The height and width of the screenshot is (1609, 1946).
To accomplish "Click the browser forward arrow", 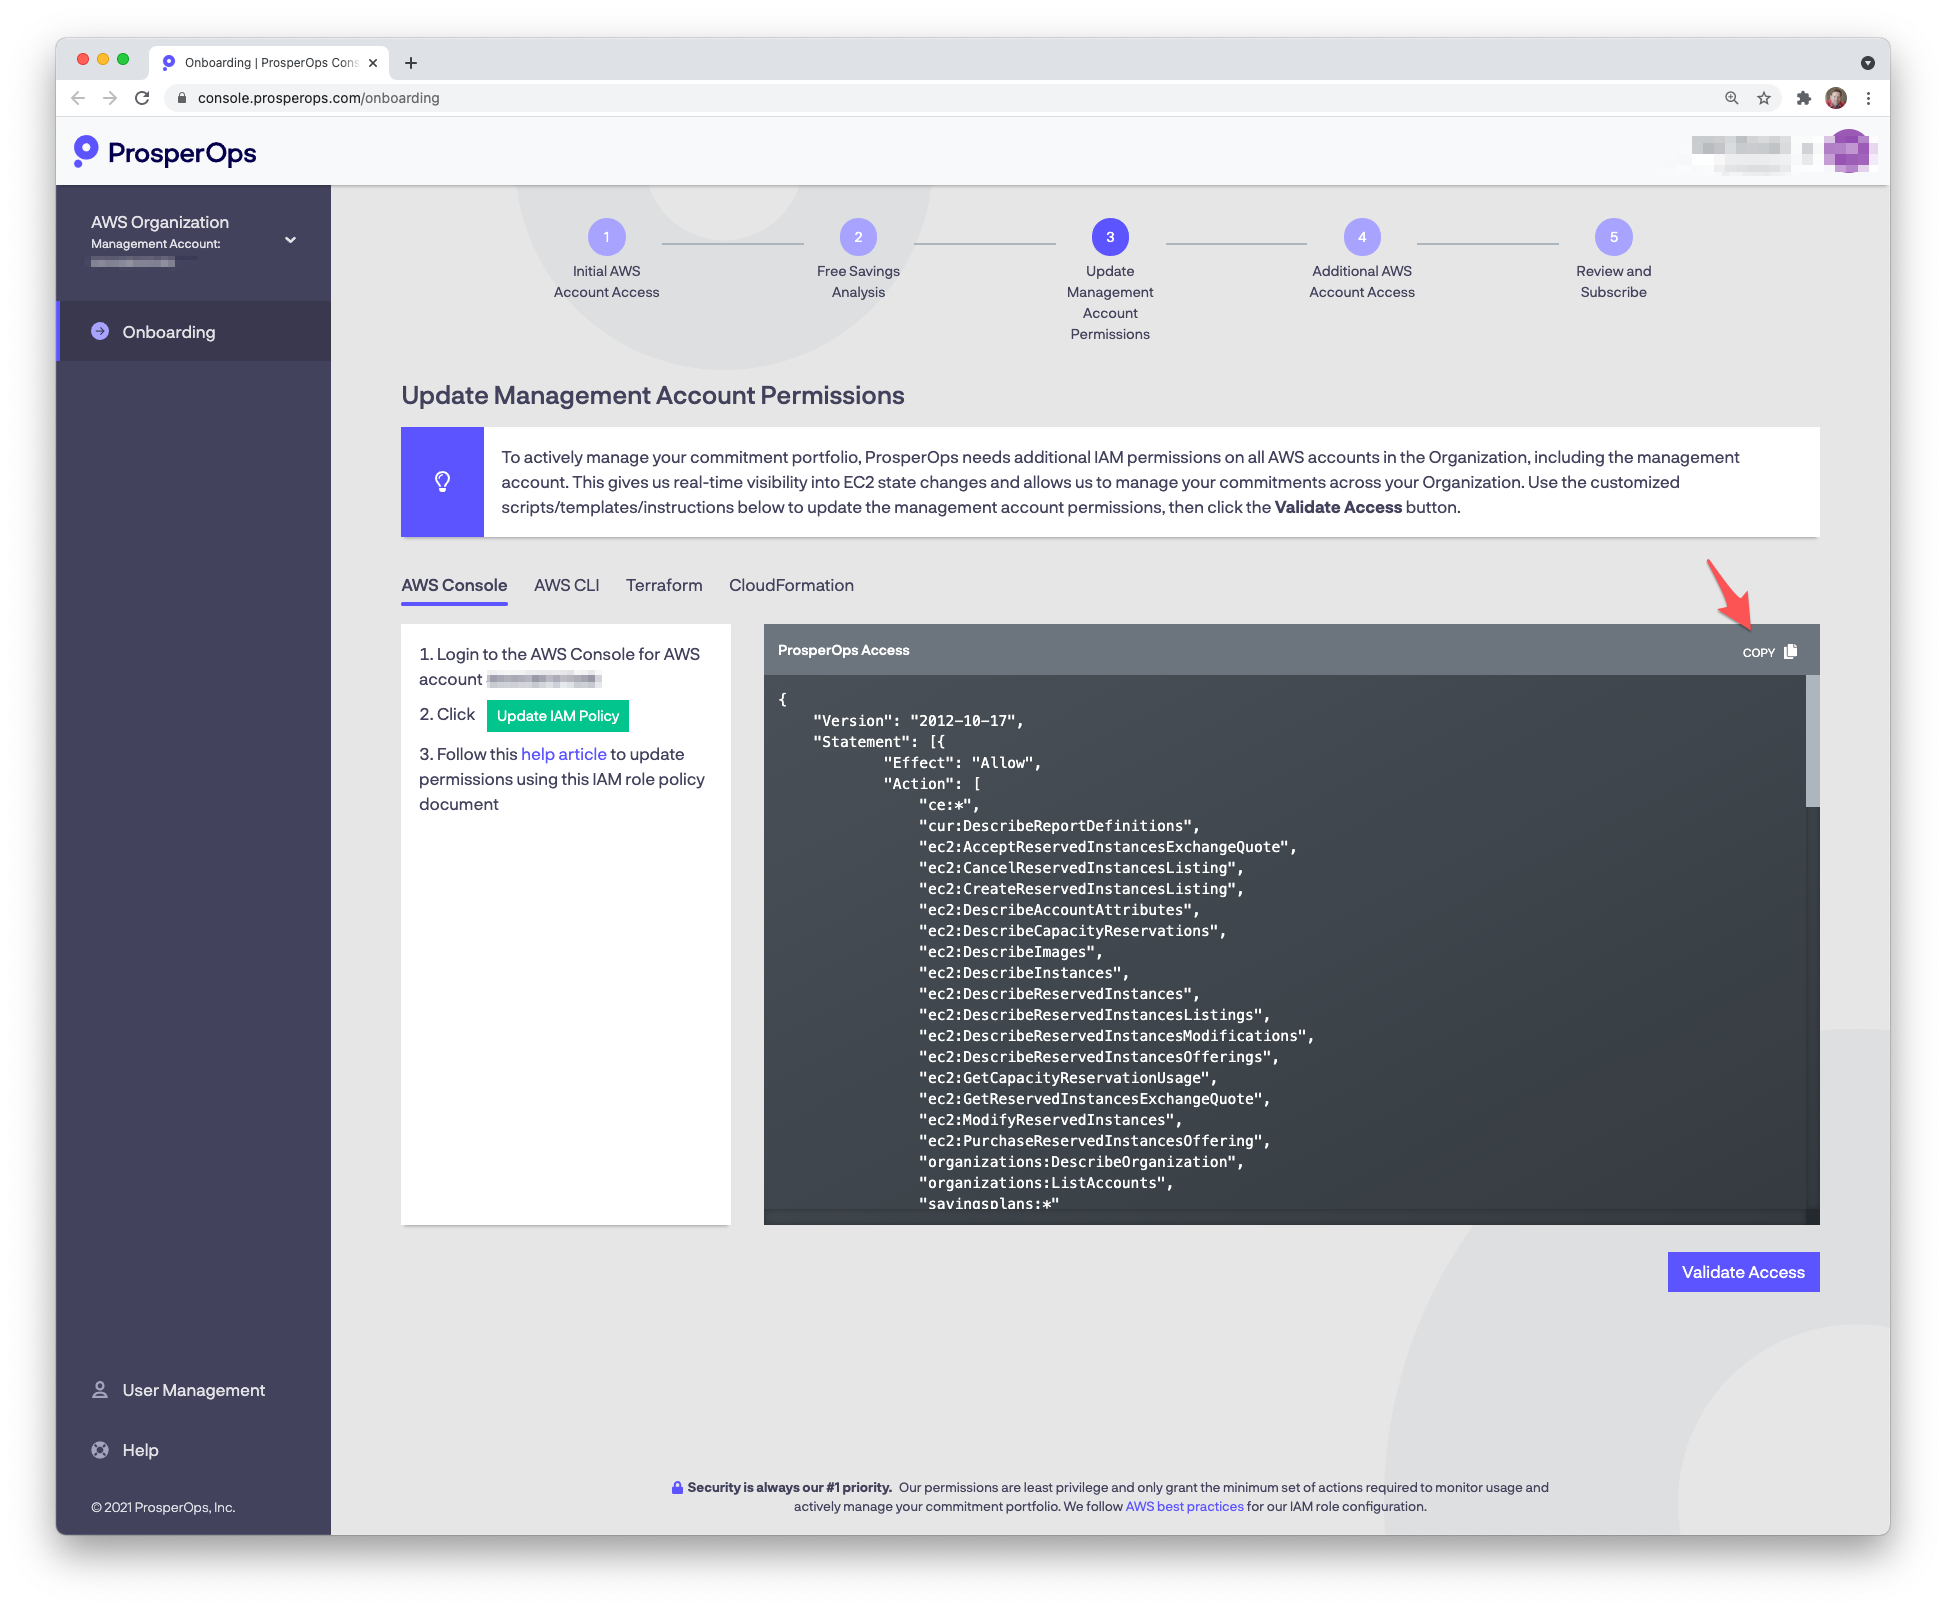I will 110,98.
